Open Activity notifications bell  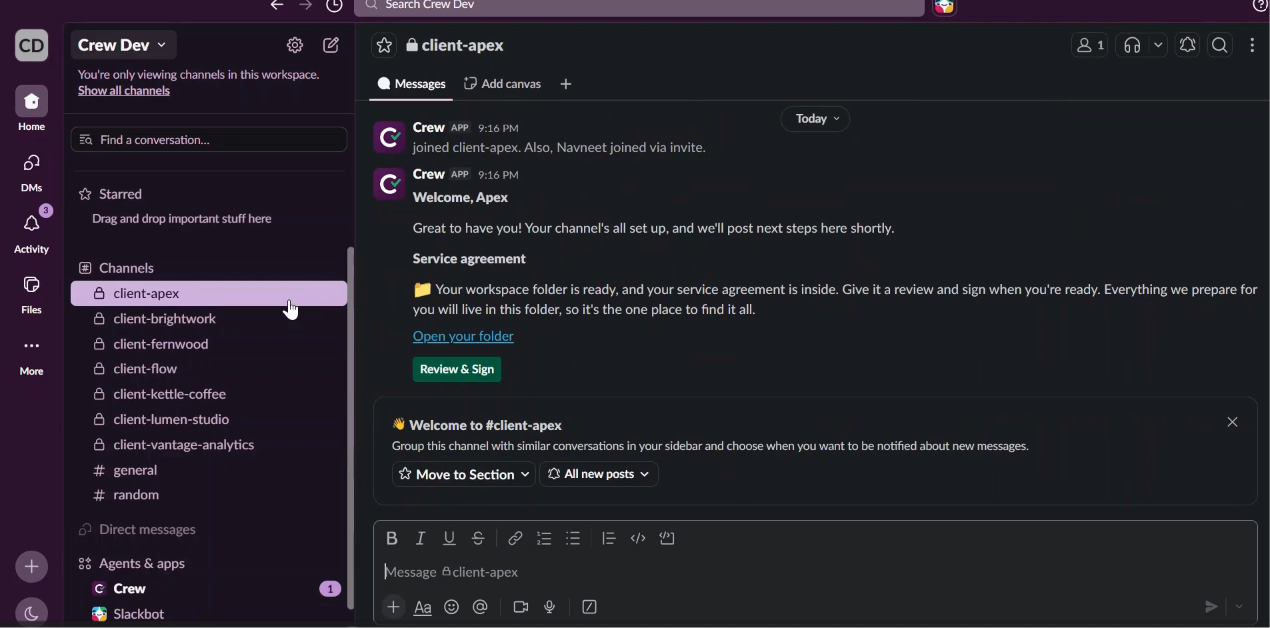pos(31,232)
